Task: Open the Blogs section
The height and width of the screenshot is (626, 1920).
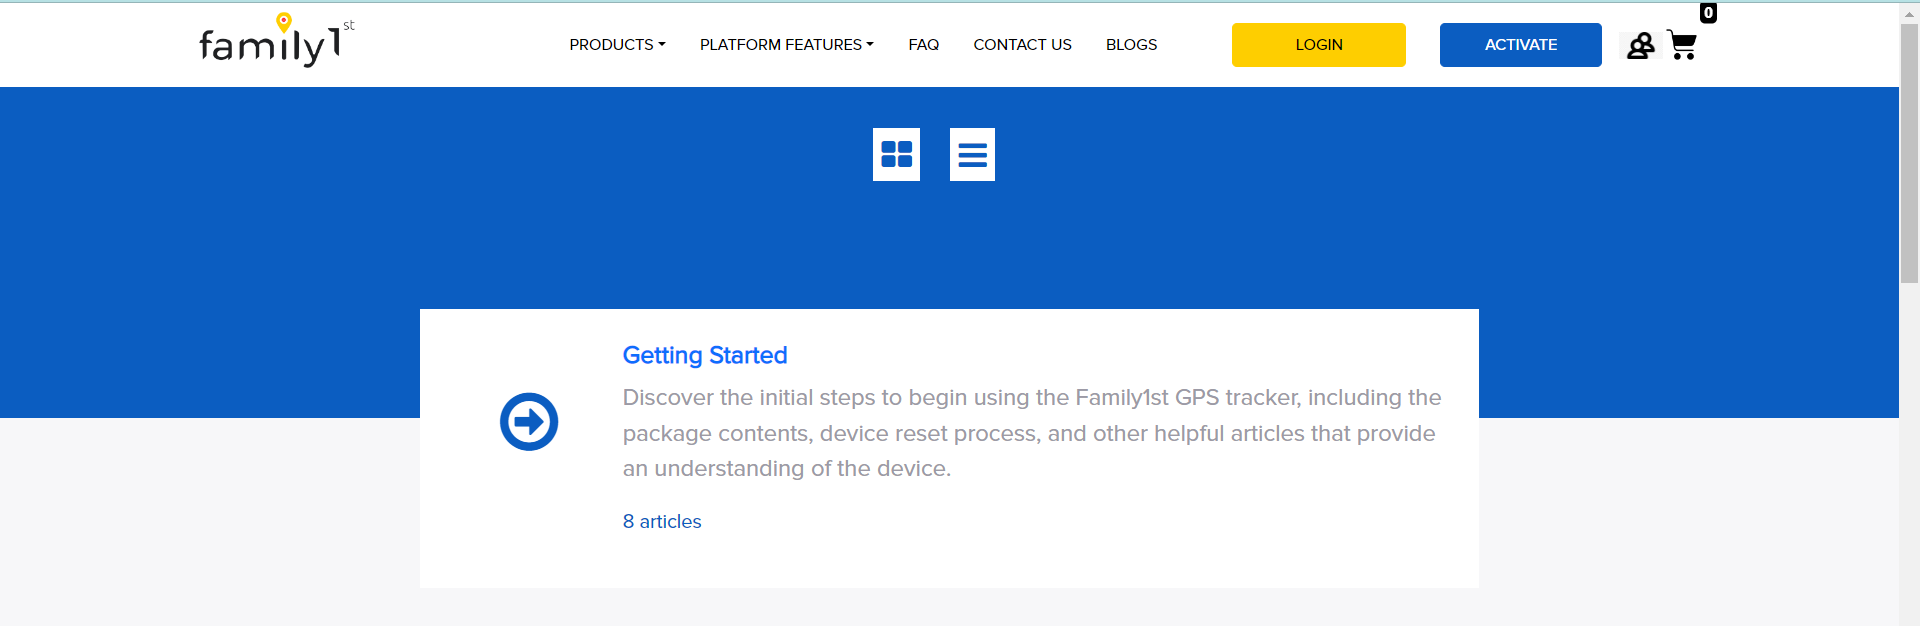Action: (1131, 45)
